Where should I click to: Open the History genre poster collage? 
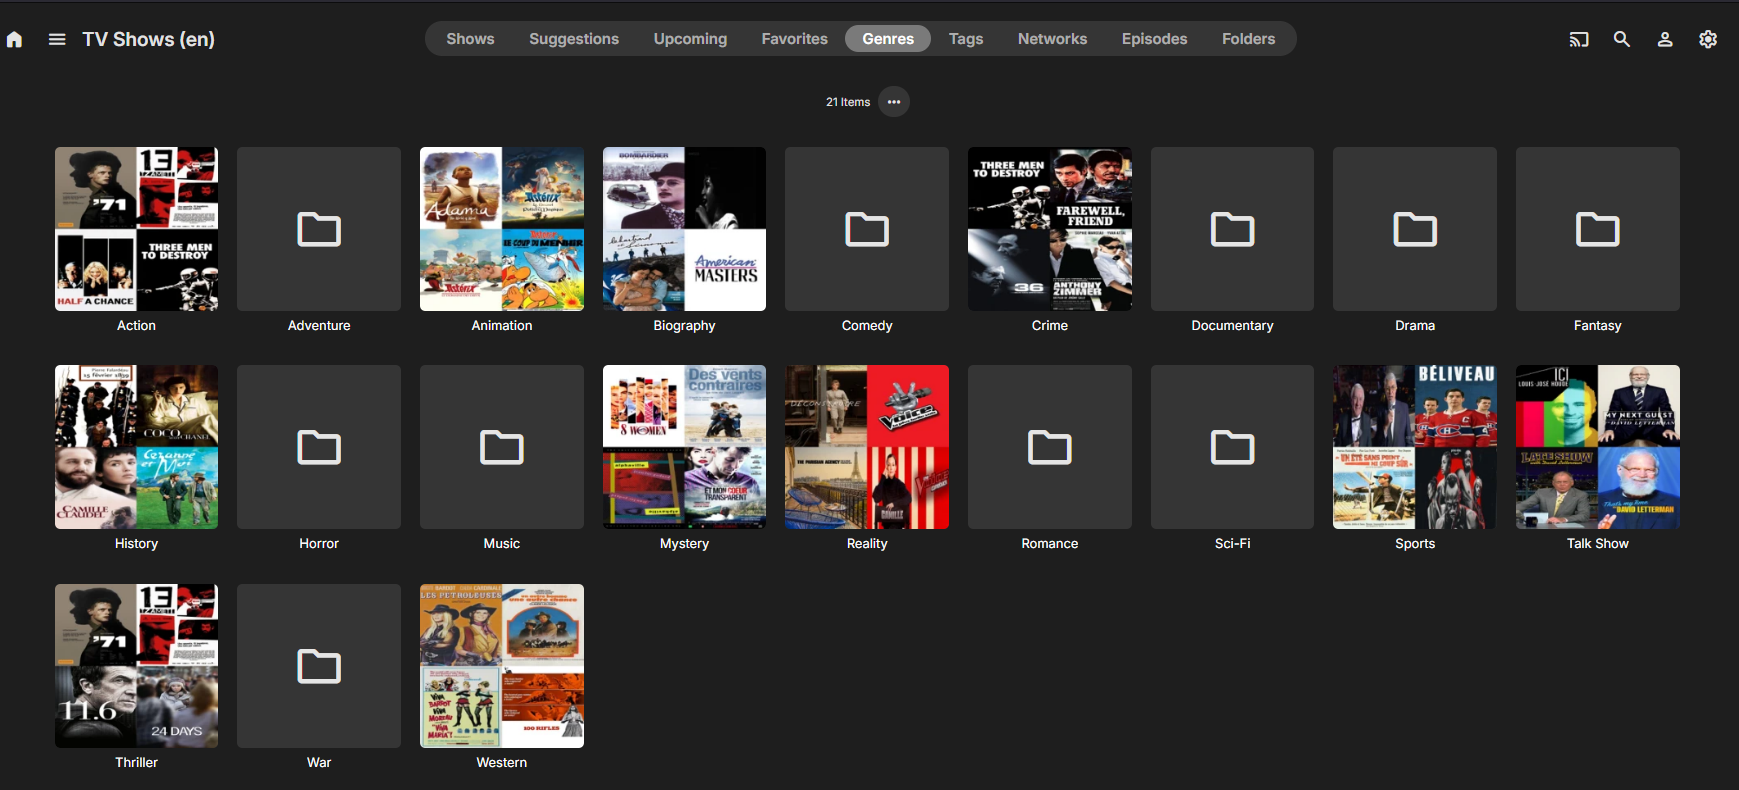coord(136,447)
